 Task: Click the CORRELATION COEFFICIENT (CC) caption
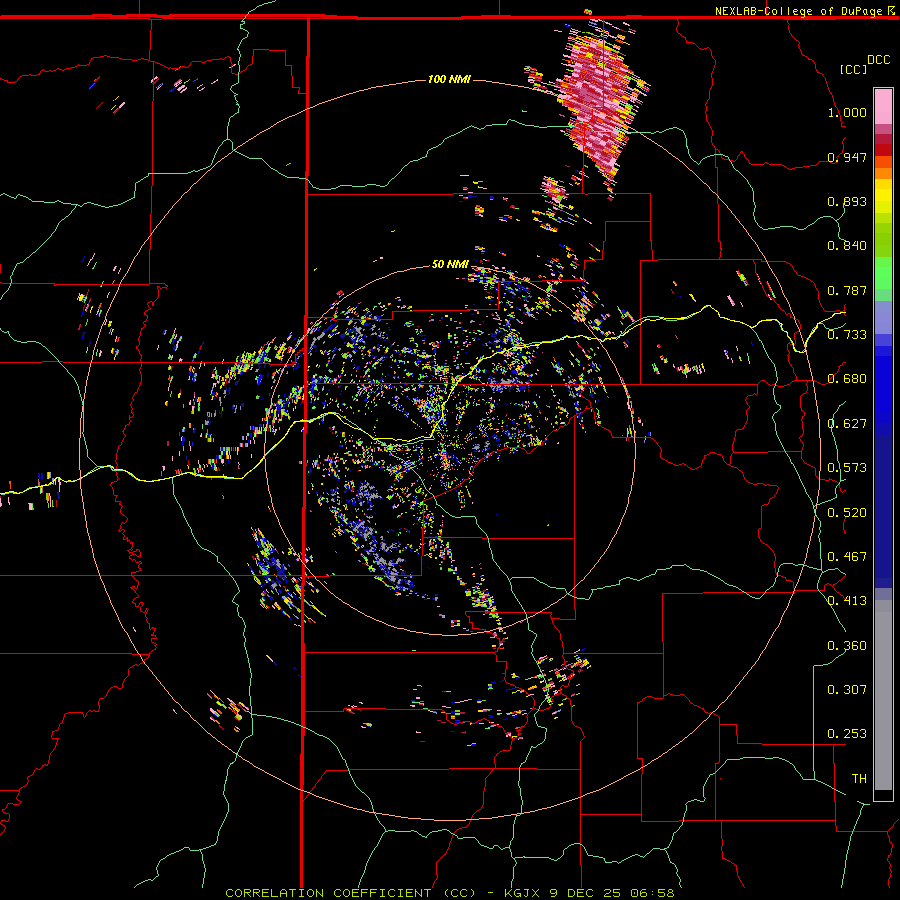(350, 893)
